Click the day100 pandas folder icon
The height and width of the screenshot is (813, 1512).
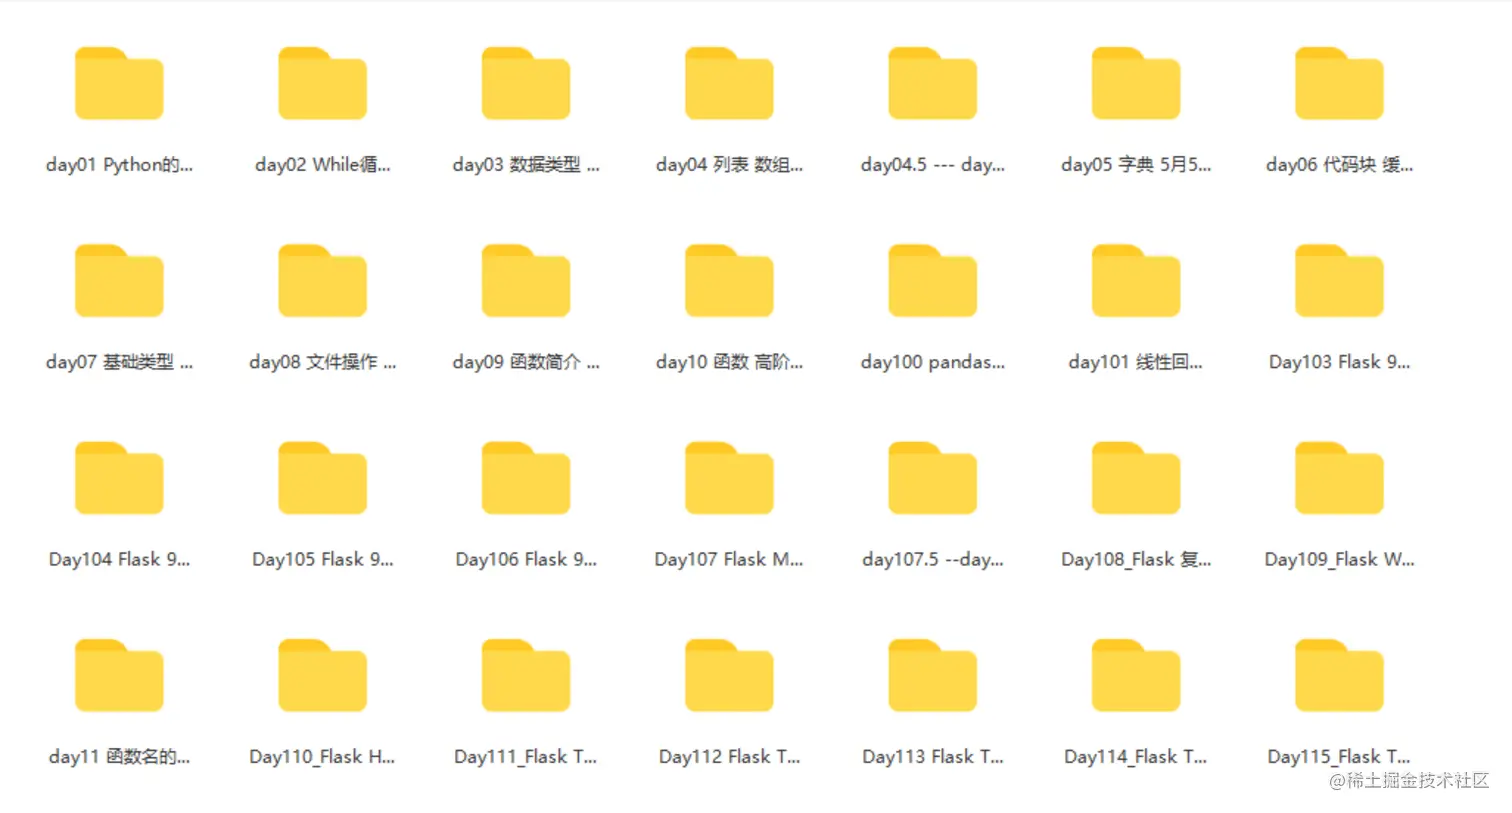coord(933,280)
